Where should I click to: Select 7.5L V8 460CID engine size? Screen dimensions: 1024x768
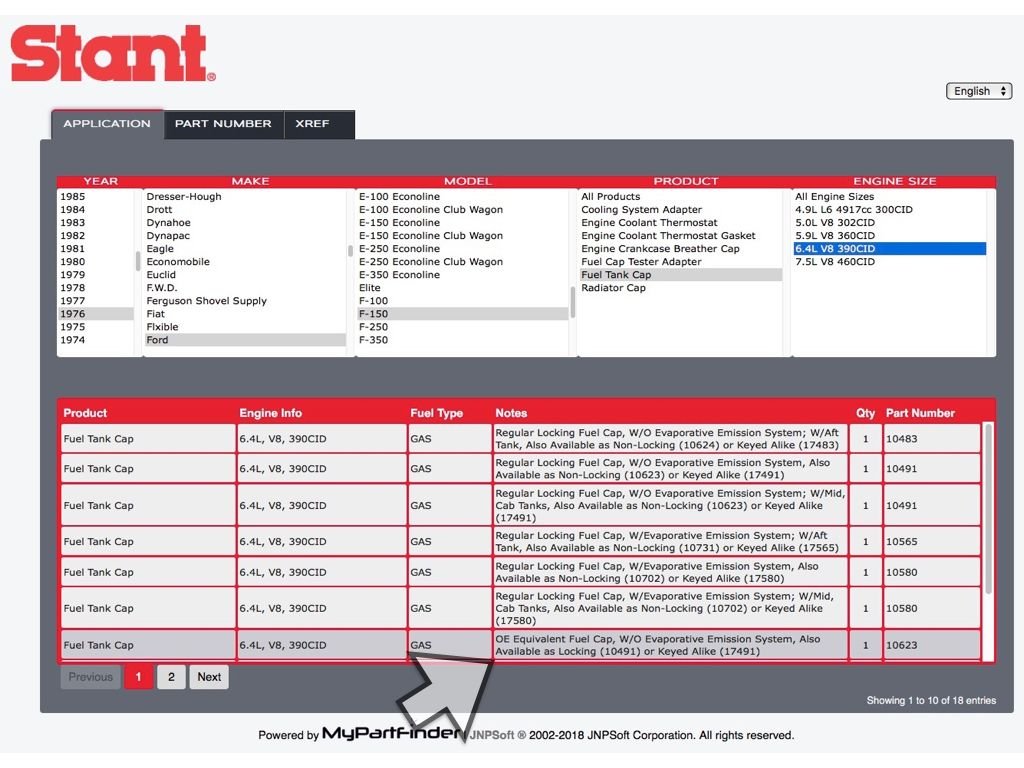pos(835,262)
